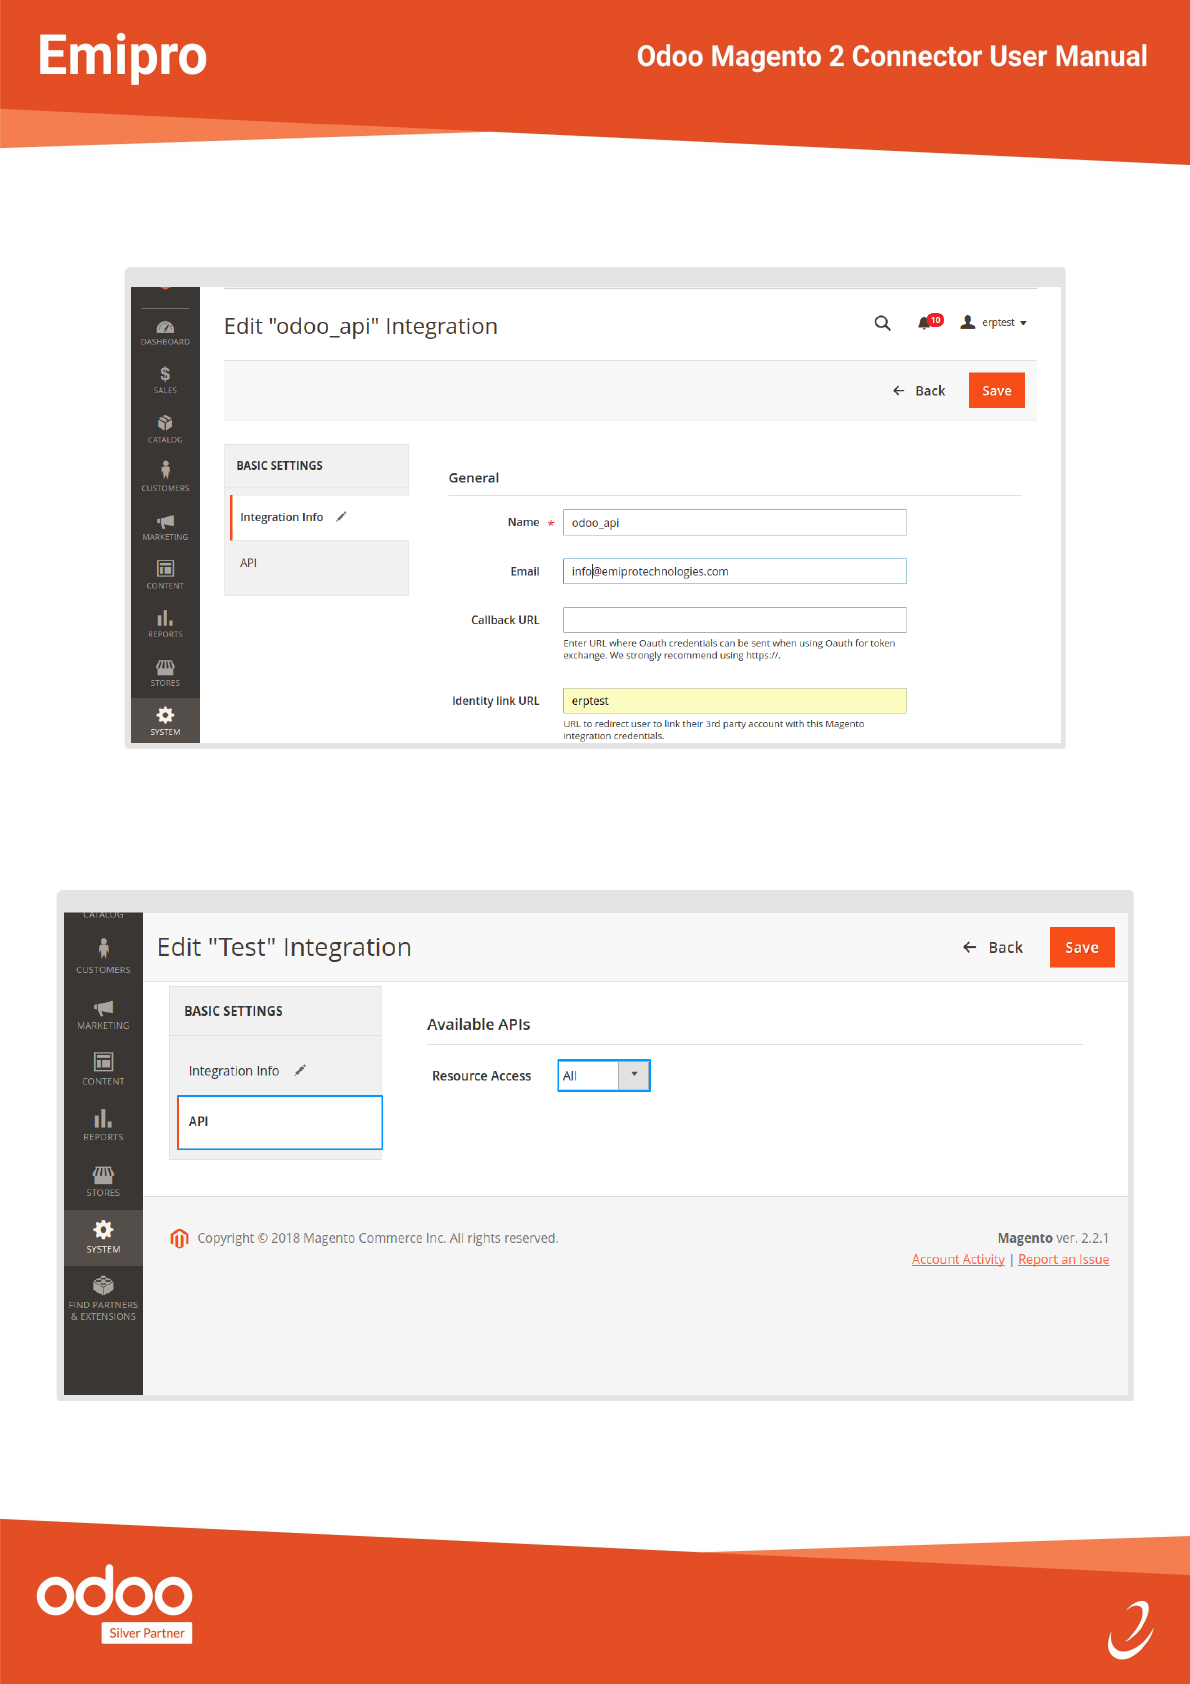Open the notifications bell with 10 badge
1190x1684 pixels.
click(x=929, y=322)
